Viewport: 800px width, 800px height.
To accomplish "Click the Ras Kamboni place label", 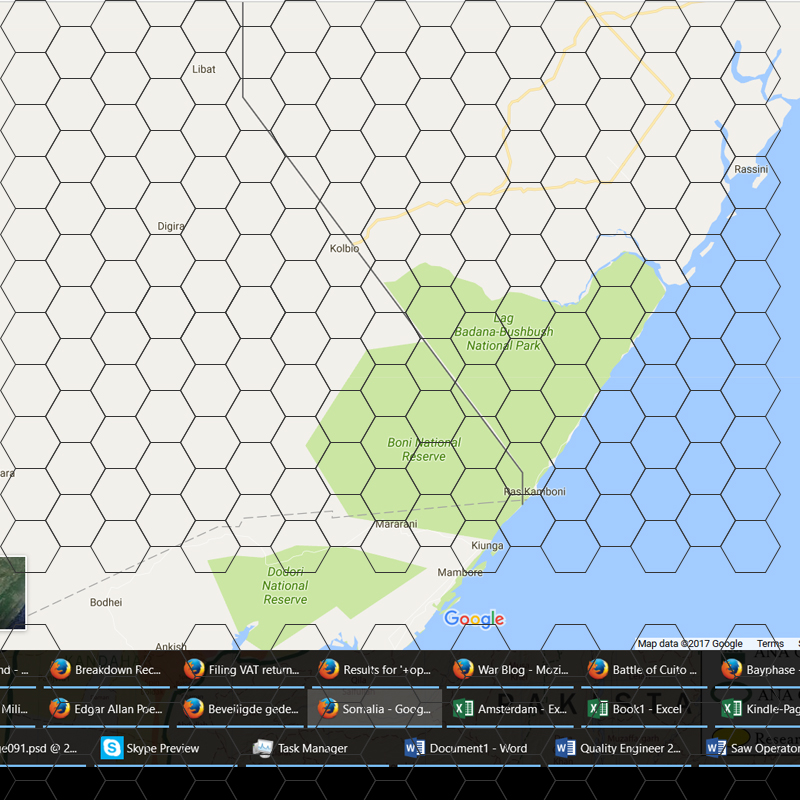I will pos(534,491).
